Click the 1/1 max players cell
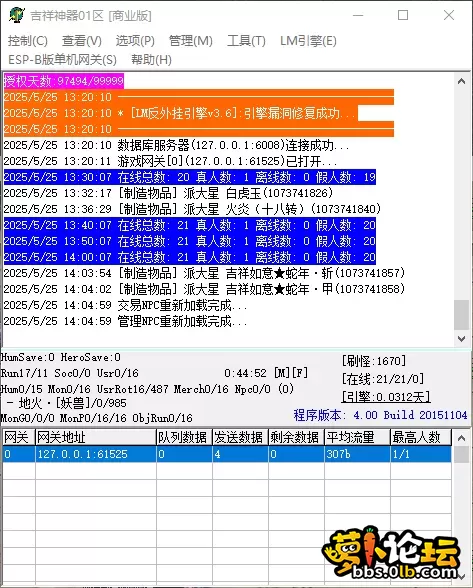Screen dimensions: 473x588 pyautogui.click(x=421, y=454)
